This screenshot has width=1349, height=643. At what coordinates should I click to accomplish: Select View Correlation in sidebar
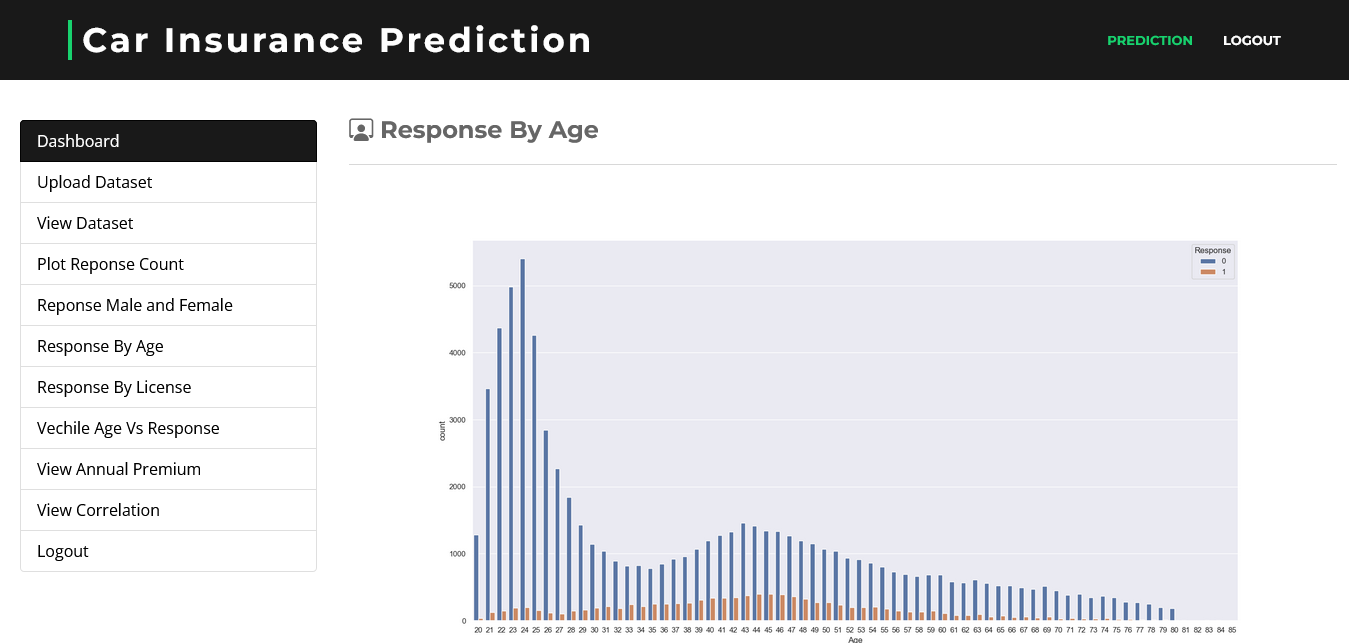point(168,510)
